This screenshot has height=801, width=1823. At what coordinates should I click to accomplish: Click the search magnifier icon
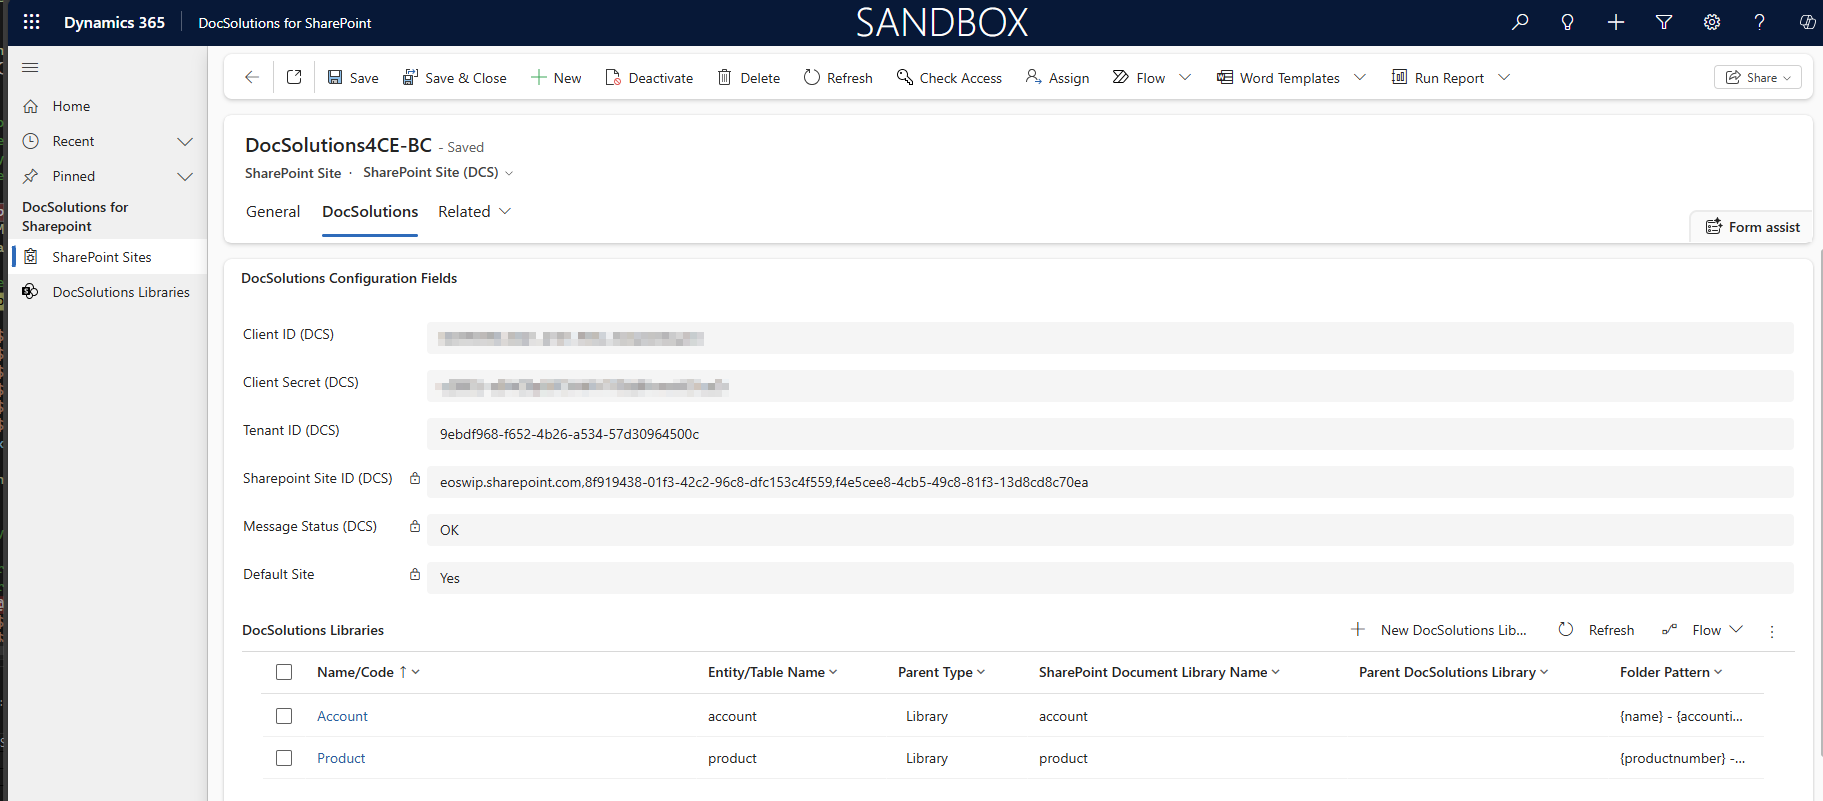[x=1520, y=22]
